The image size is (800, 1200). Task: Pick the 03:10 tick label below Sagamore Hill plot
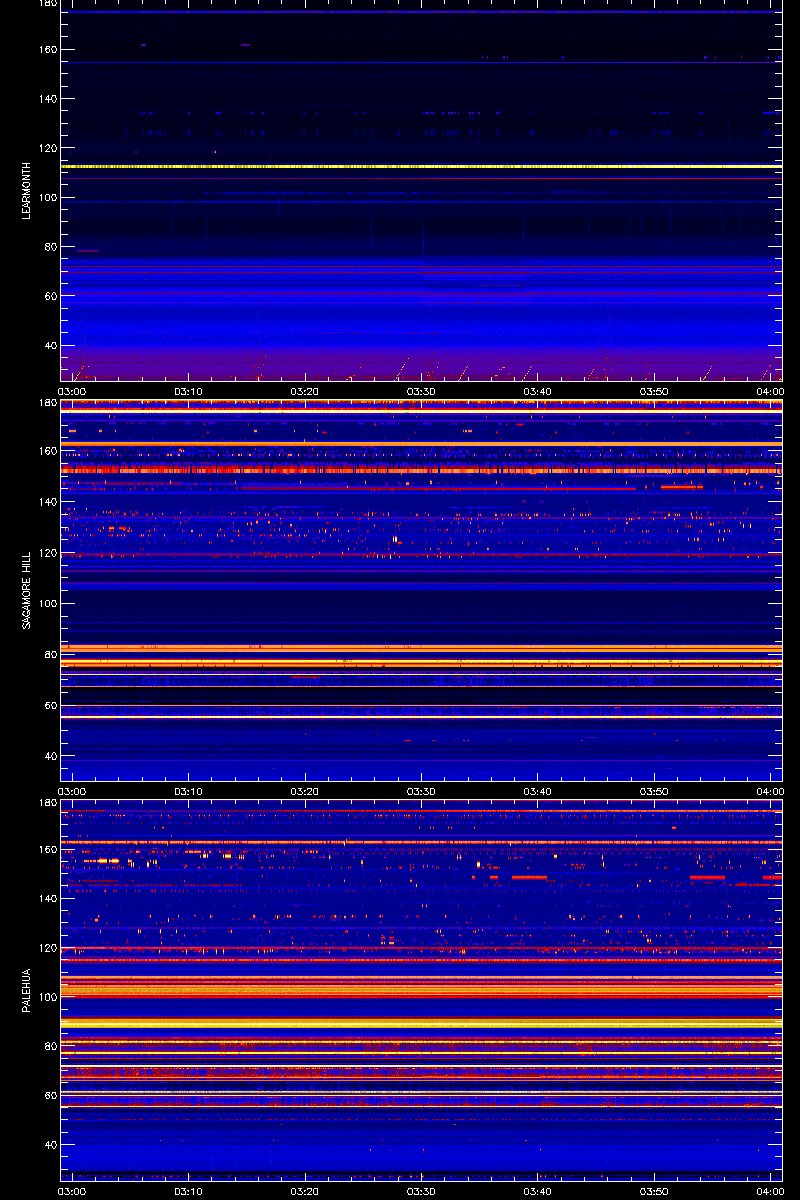click(189, 791)
